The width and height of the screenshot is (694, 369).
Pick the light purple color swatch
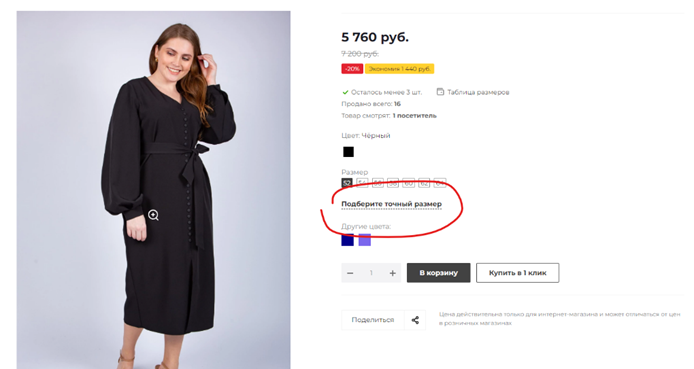coord(365,240)
